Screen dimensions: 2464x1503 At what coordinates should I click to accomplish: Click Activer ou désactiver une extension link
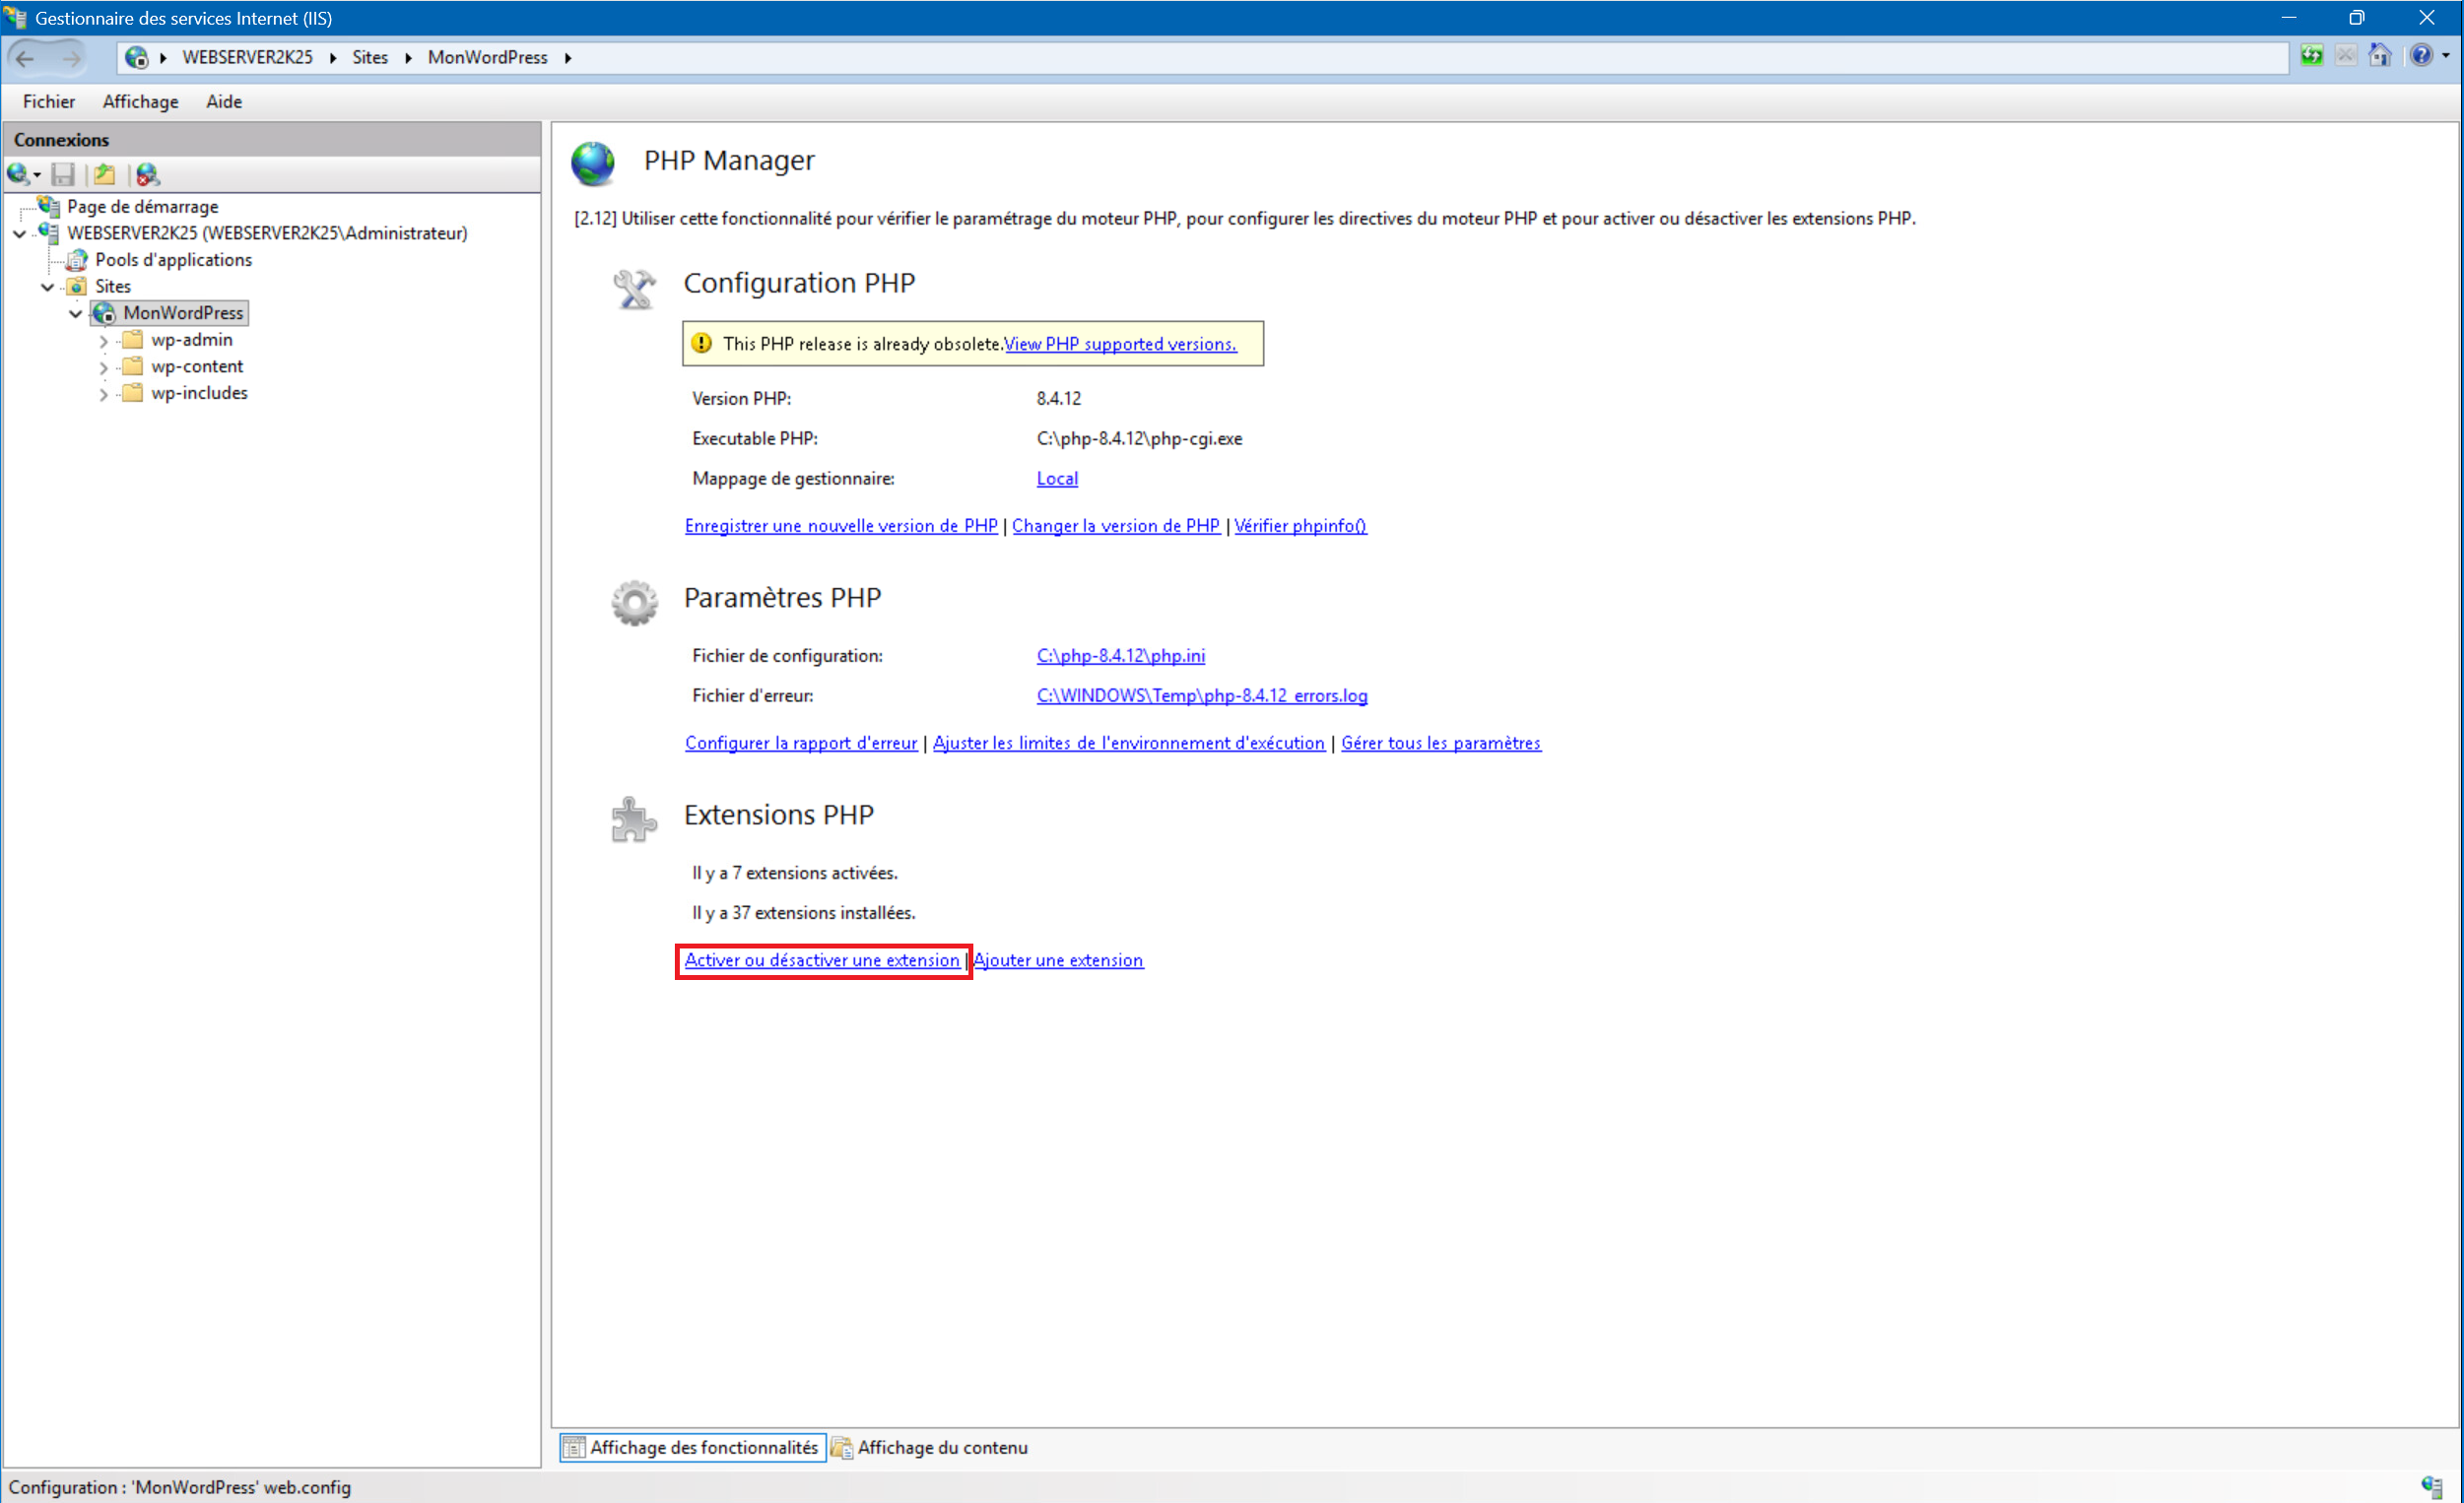[x=821, y=960]
